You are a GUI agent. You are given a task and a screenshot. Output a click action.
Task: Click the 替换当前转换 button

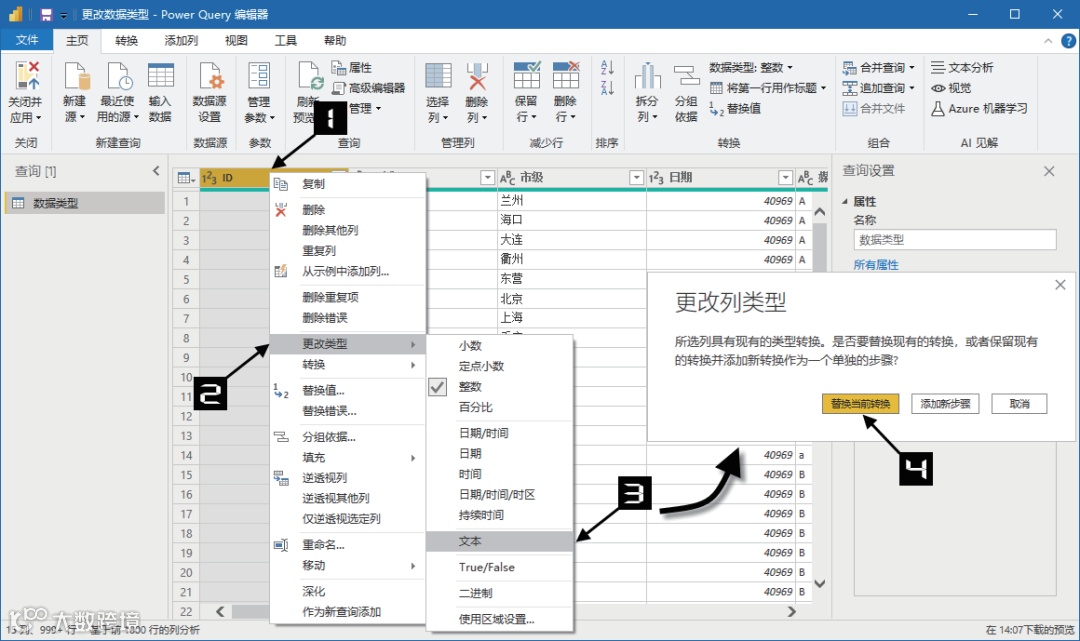click(x=860, y=403)
